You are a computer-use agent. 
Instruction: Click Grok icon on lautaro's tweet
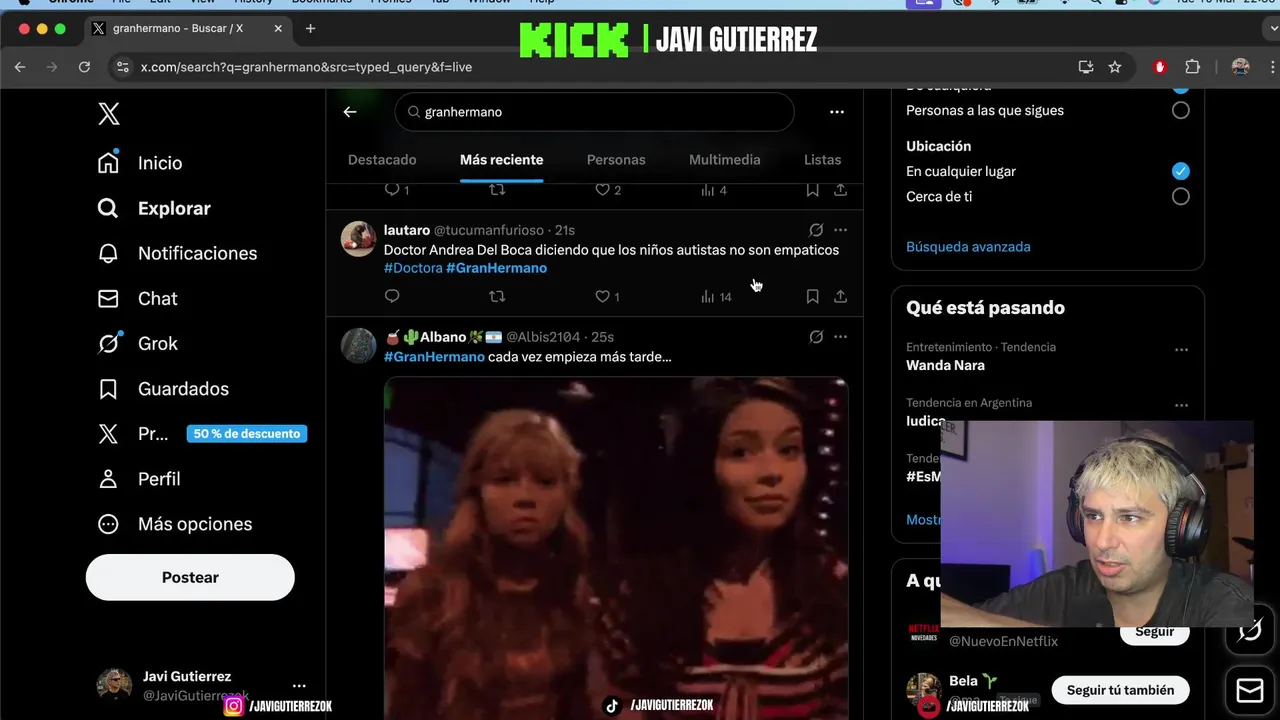point(816,230)
